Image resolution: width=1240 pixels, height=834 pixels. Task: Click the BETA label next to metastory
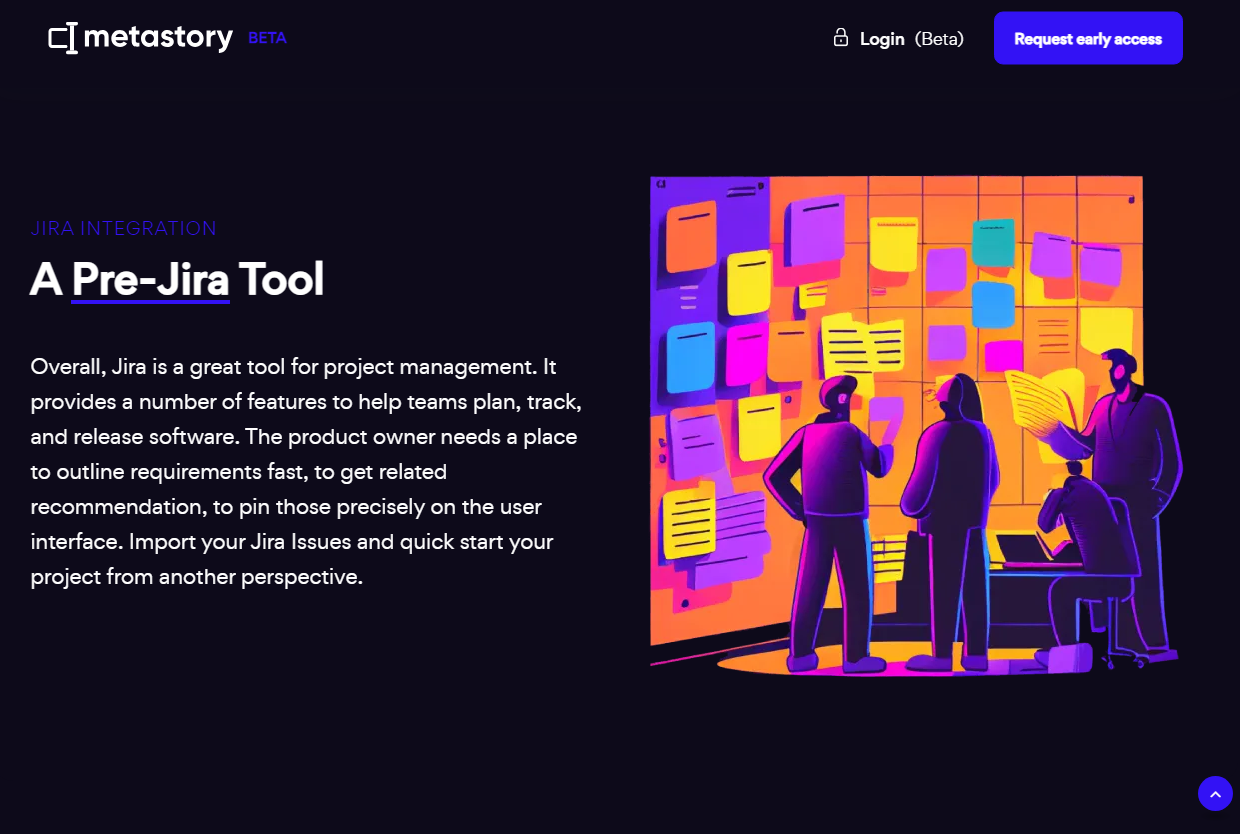[x=267, y=38]
